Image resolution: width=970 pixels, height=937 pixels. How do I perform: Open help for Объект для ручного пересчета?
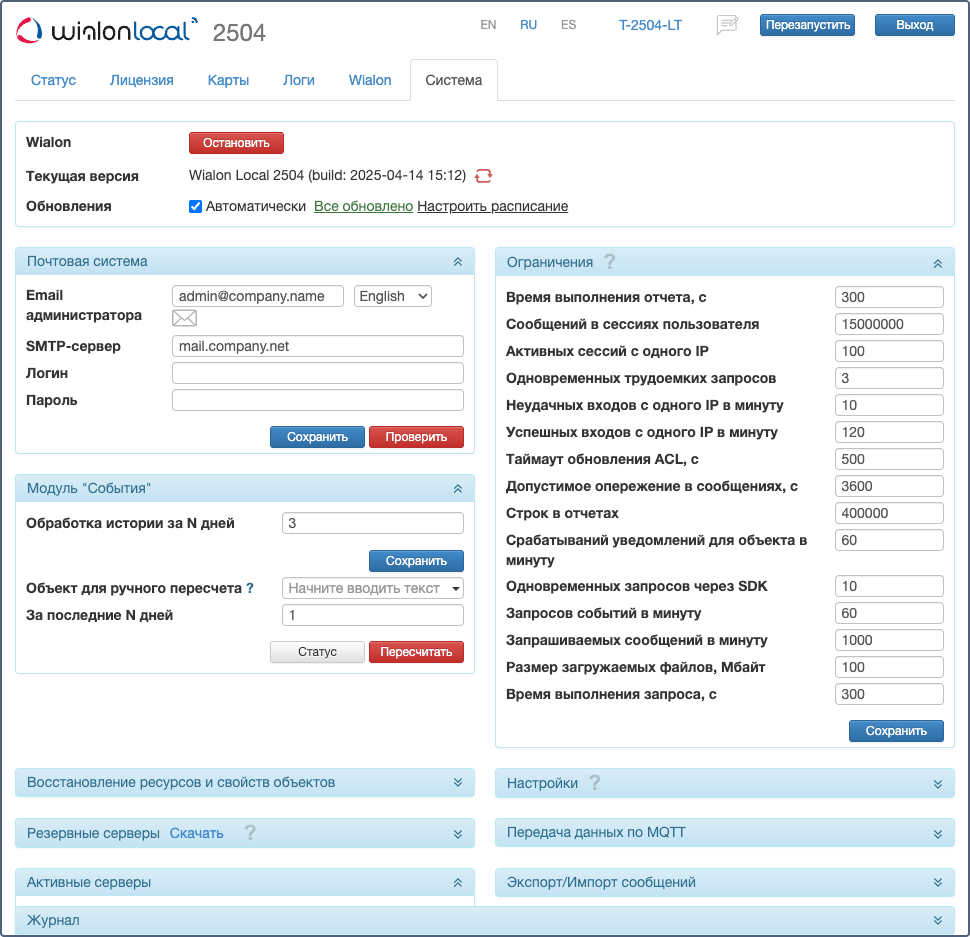(250, 588)
